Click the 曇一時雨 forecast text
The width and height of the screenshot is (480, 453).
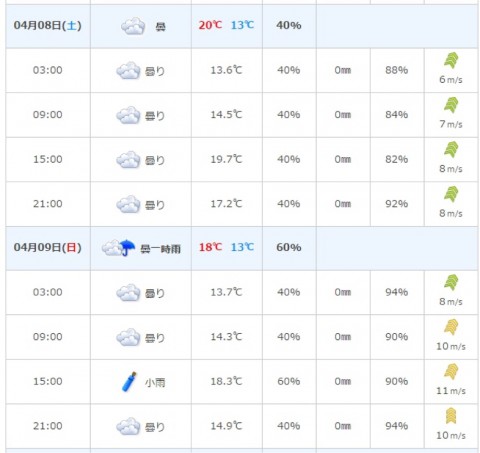click(x=161, y=249)
